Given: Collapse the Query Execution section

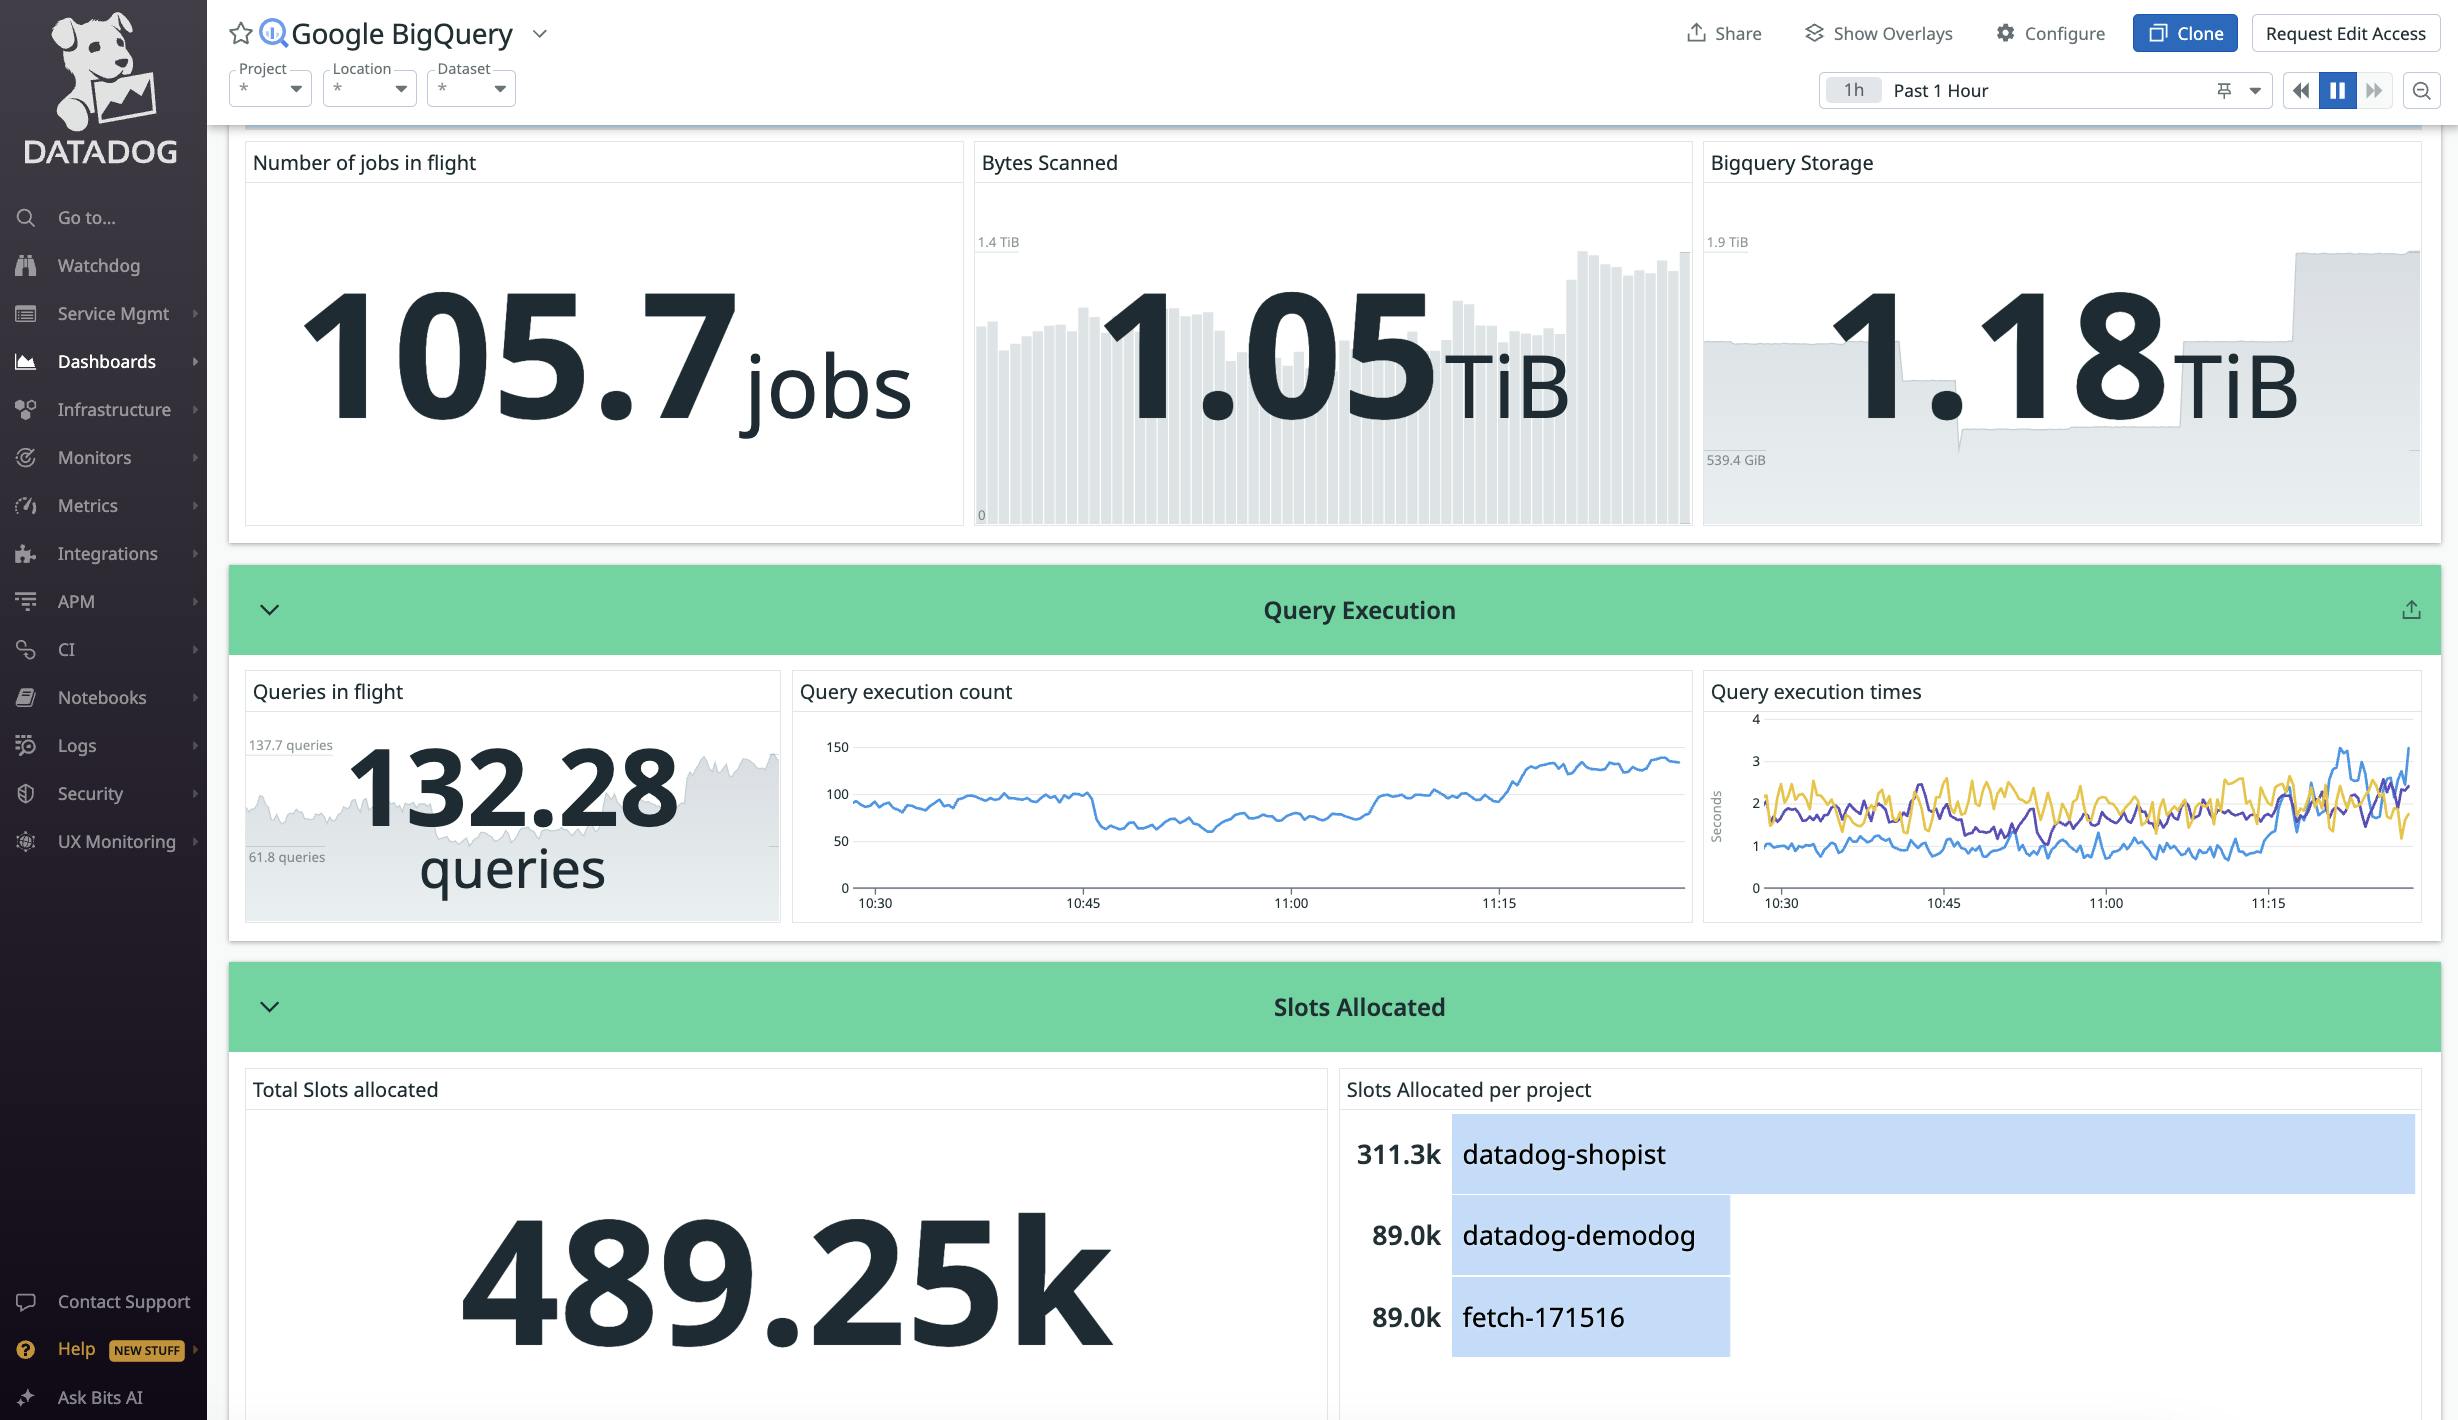Looking at the screenshot, I should tap(269, 610).
